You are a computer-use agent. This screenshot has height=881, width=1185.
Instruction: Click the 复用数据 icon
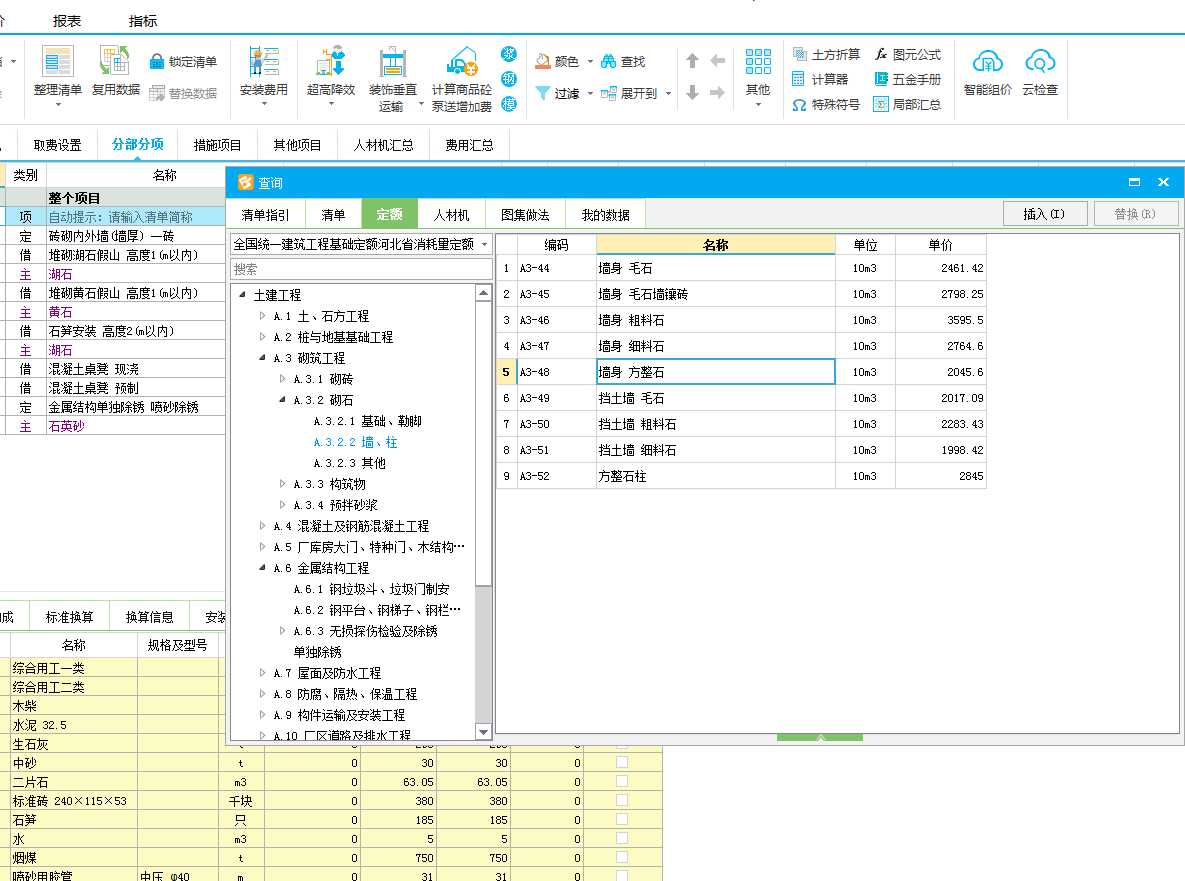(x=115, y=60)
